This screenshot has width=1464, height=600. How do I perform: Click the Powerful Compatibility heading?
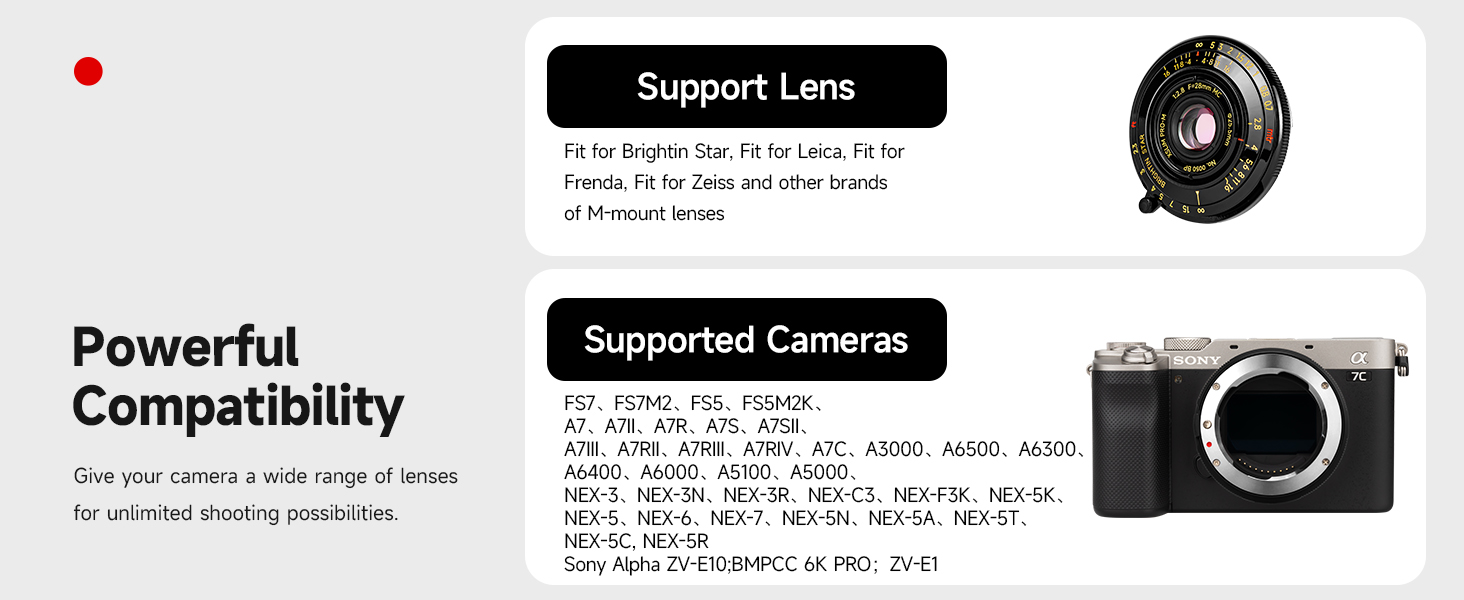coord(238,376)
